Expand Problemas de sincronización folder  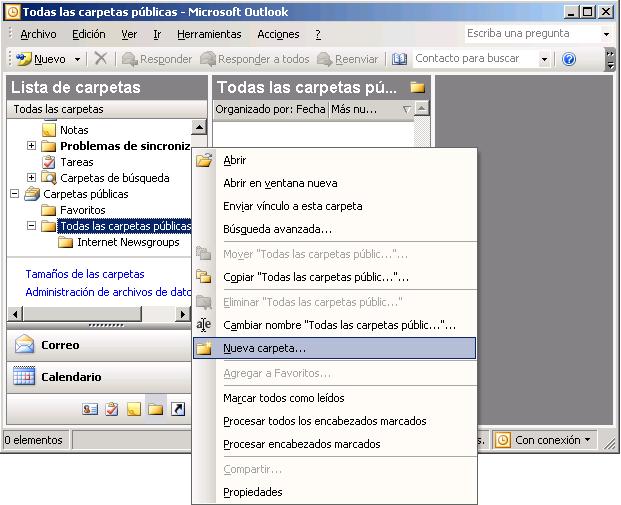31,146
